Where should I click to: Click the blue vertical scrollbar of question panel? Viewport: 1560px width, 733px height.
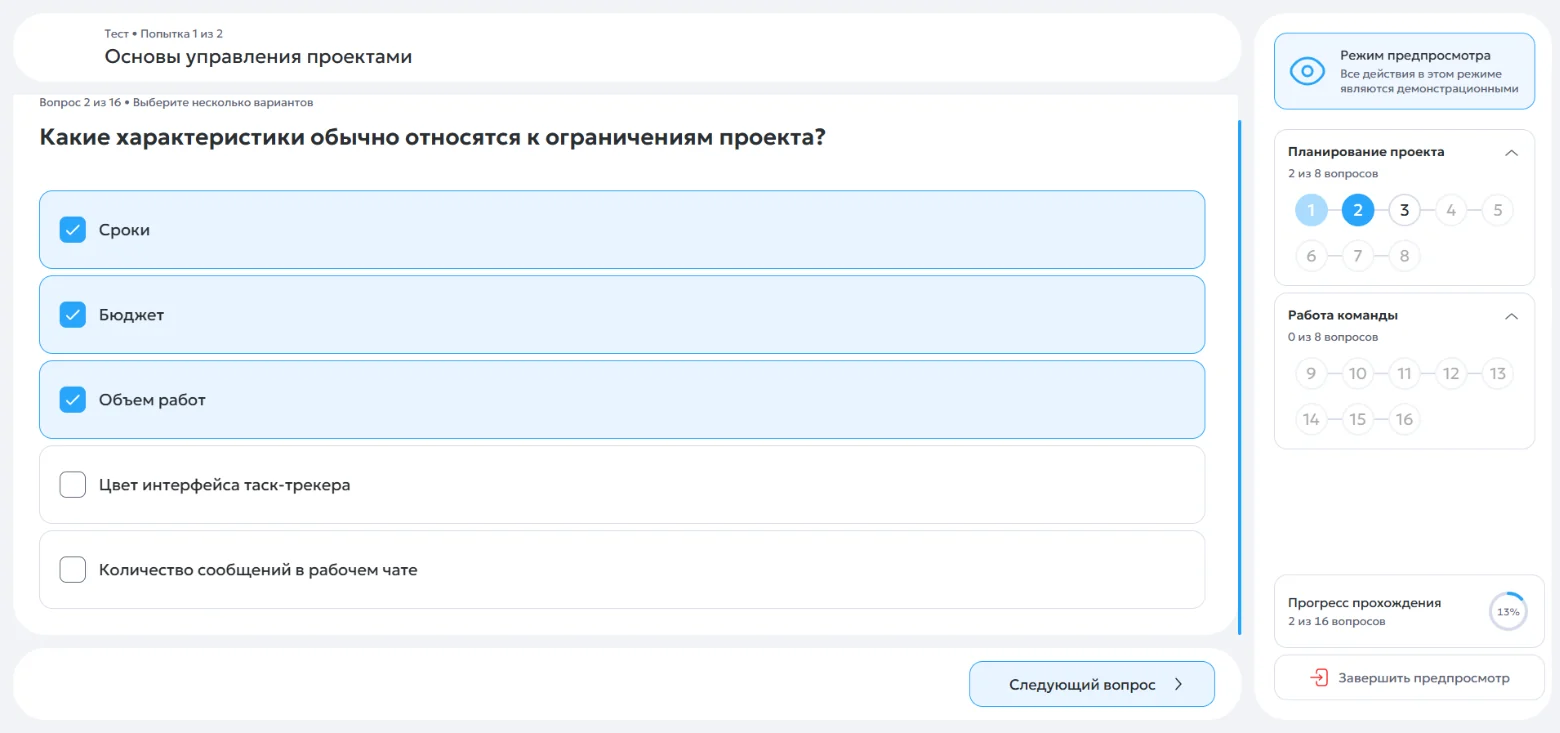click(x=1240, y=377)
